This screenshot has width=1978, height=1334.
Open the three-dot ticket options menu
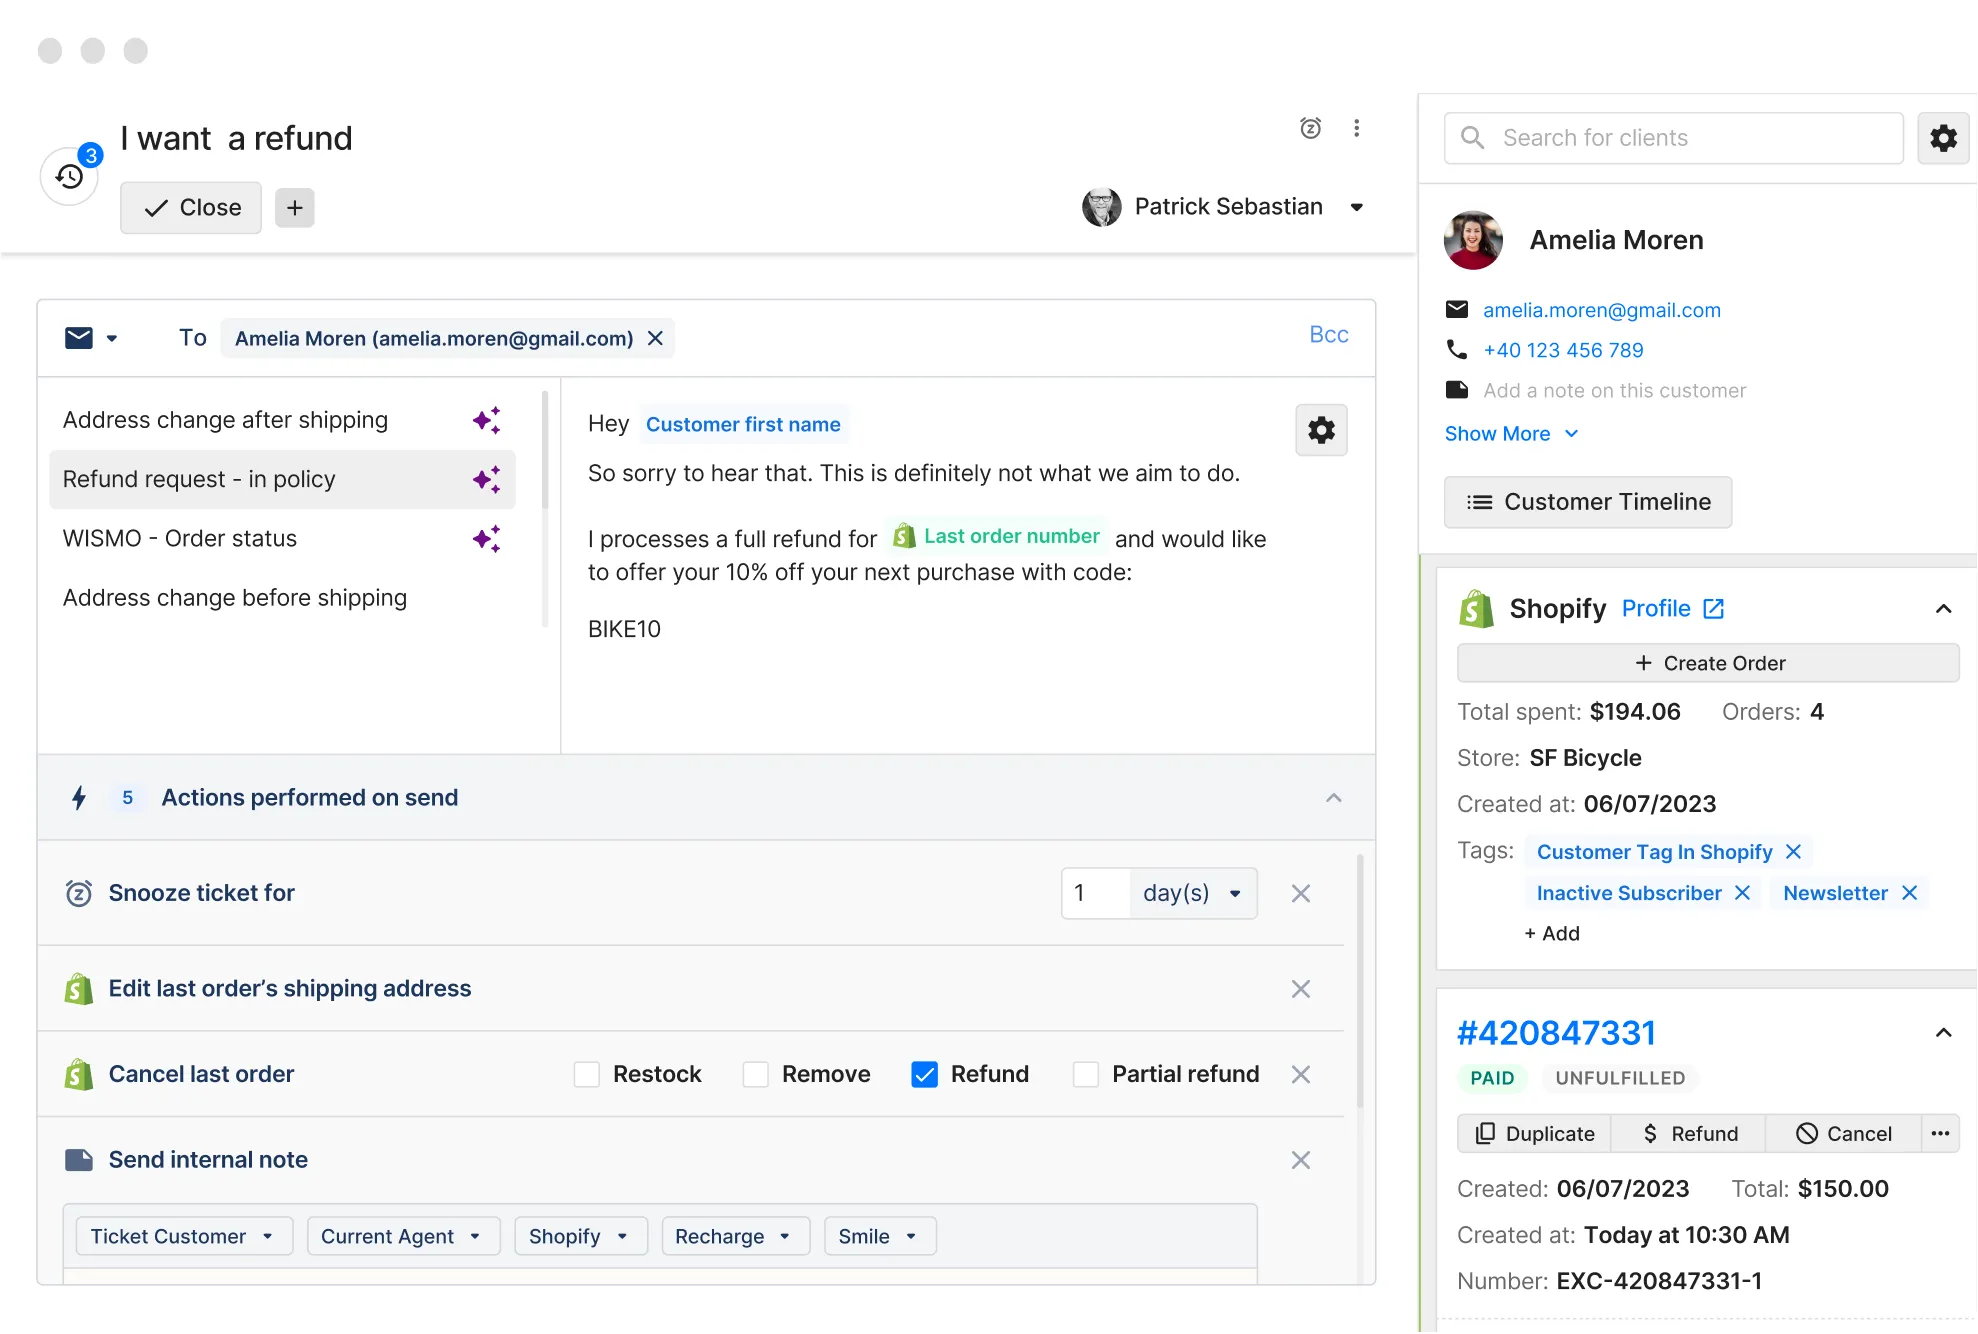click(1356, 128)
